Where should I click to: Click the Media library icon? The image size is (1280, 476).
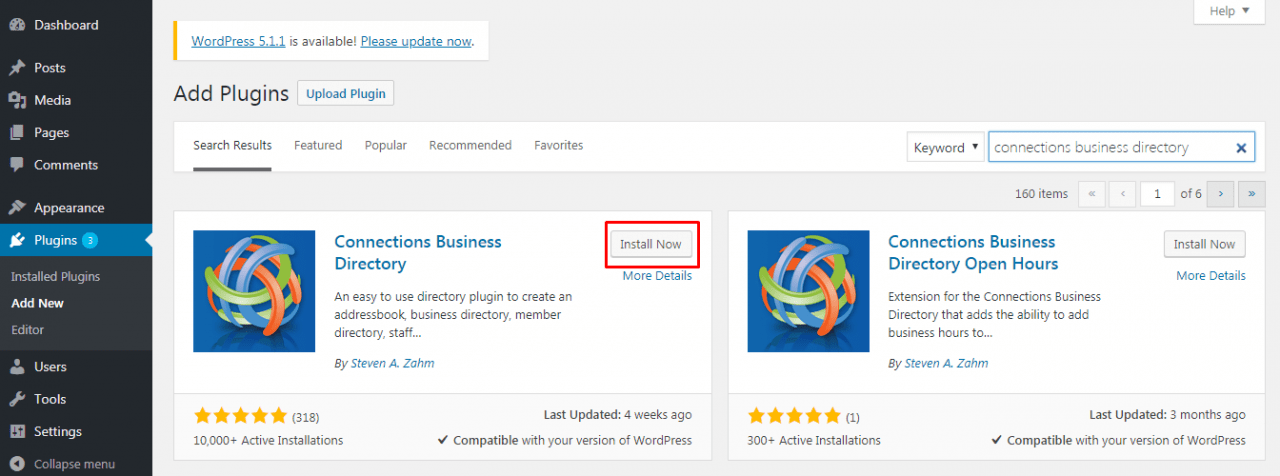click(x=17, y=100)
